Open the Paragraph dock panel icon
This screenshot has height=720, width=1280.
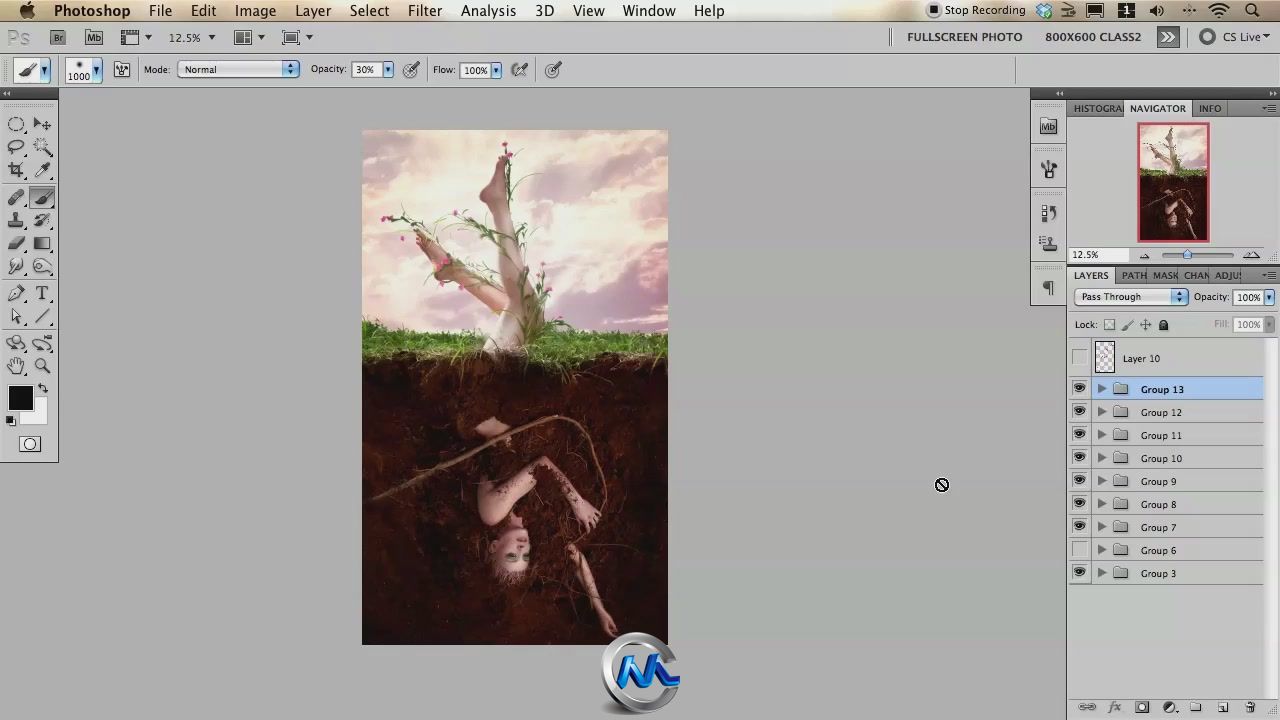point(1048,288)
